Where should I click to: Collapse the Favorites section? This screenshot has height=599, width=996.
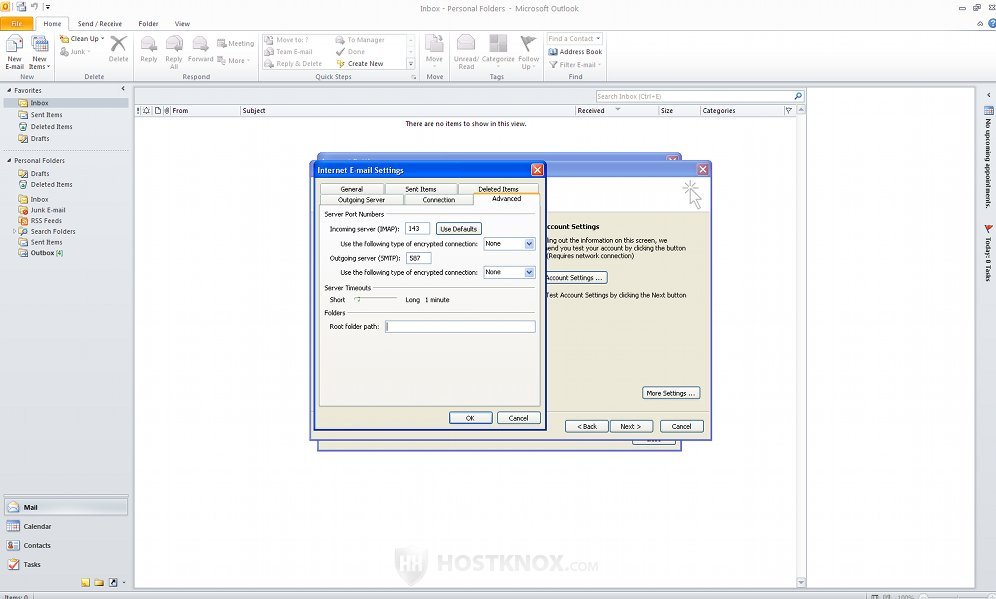point(9,90)
